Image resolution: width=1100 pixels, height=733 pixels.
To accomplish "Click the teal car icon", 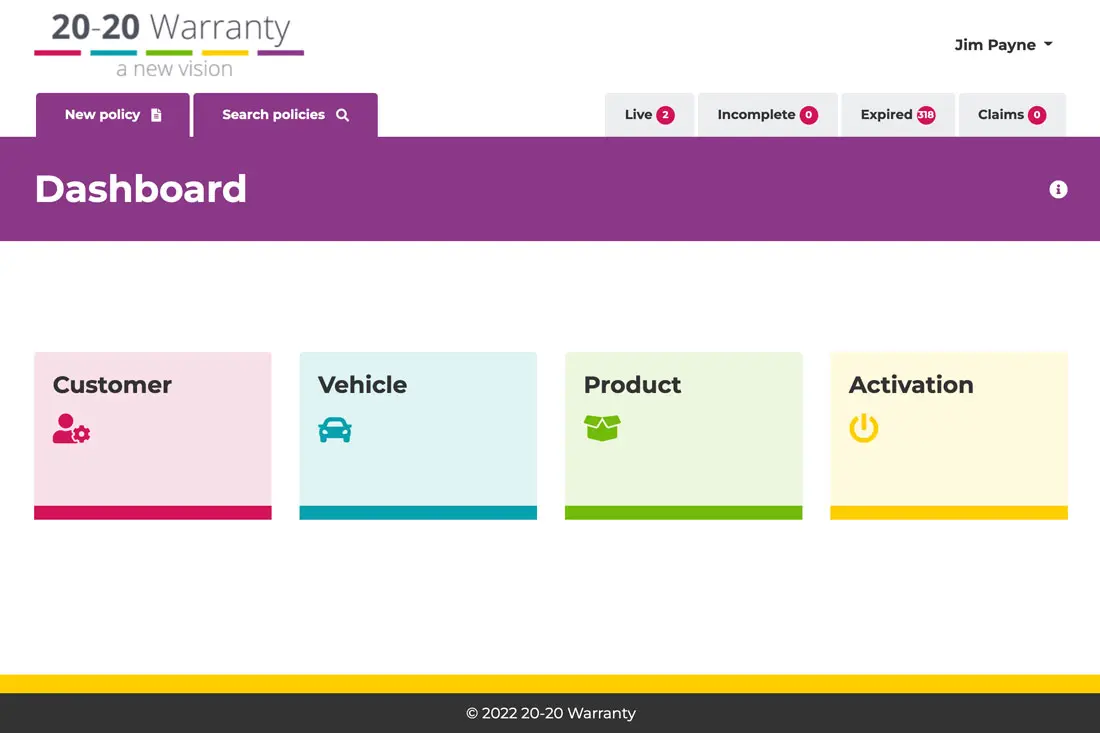I will (x=335, y=429).
